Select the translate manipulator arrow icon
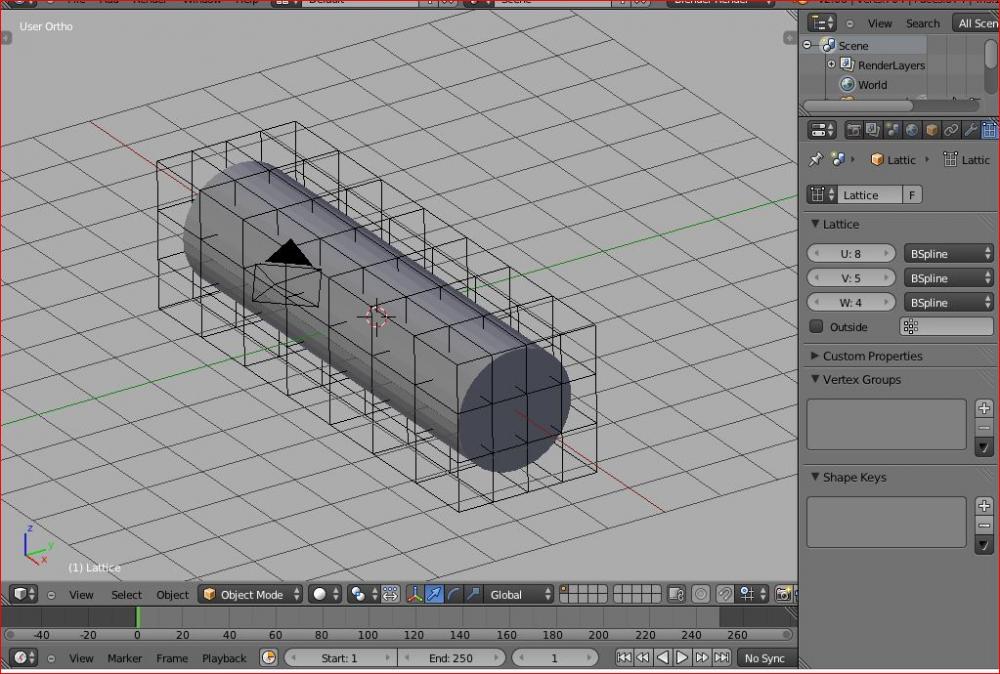This screenshot has height=674, width=1000. pyautogui.click(x=435, y=595)
